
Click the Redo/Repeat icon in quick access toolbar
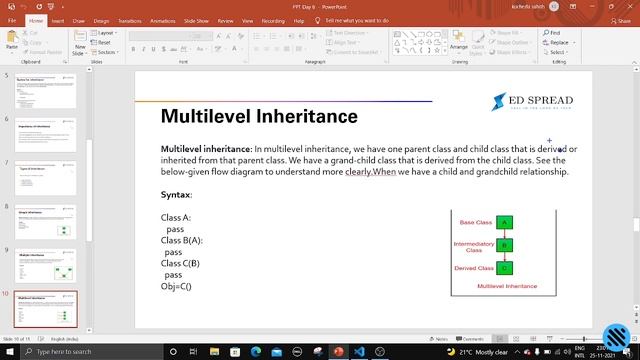(x=39, y=7)
